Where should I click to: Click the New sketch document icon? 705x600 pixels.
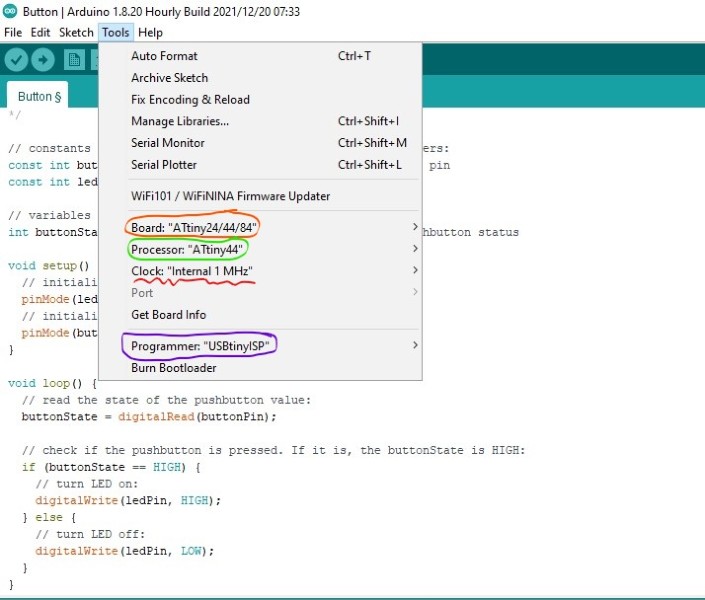tap(74, 60)
